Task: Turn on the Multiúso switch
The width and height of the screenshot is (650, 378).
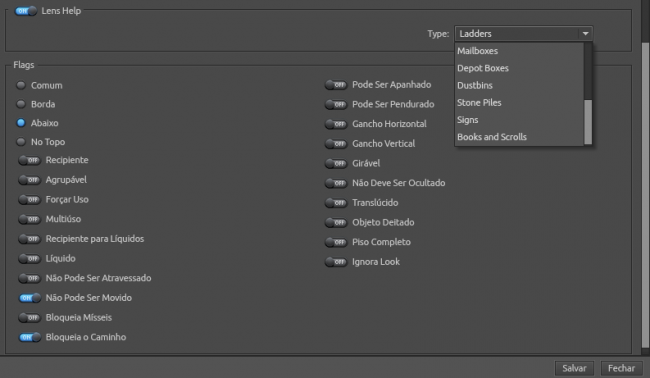Action: (29, 219)
